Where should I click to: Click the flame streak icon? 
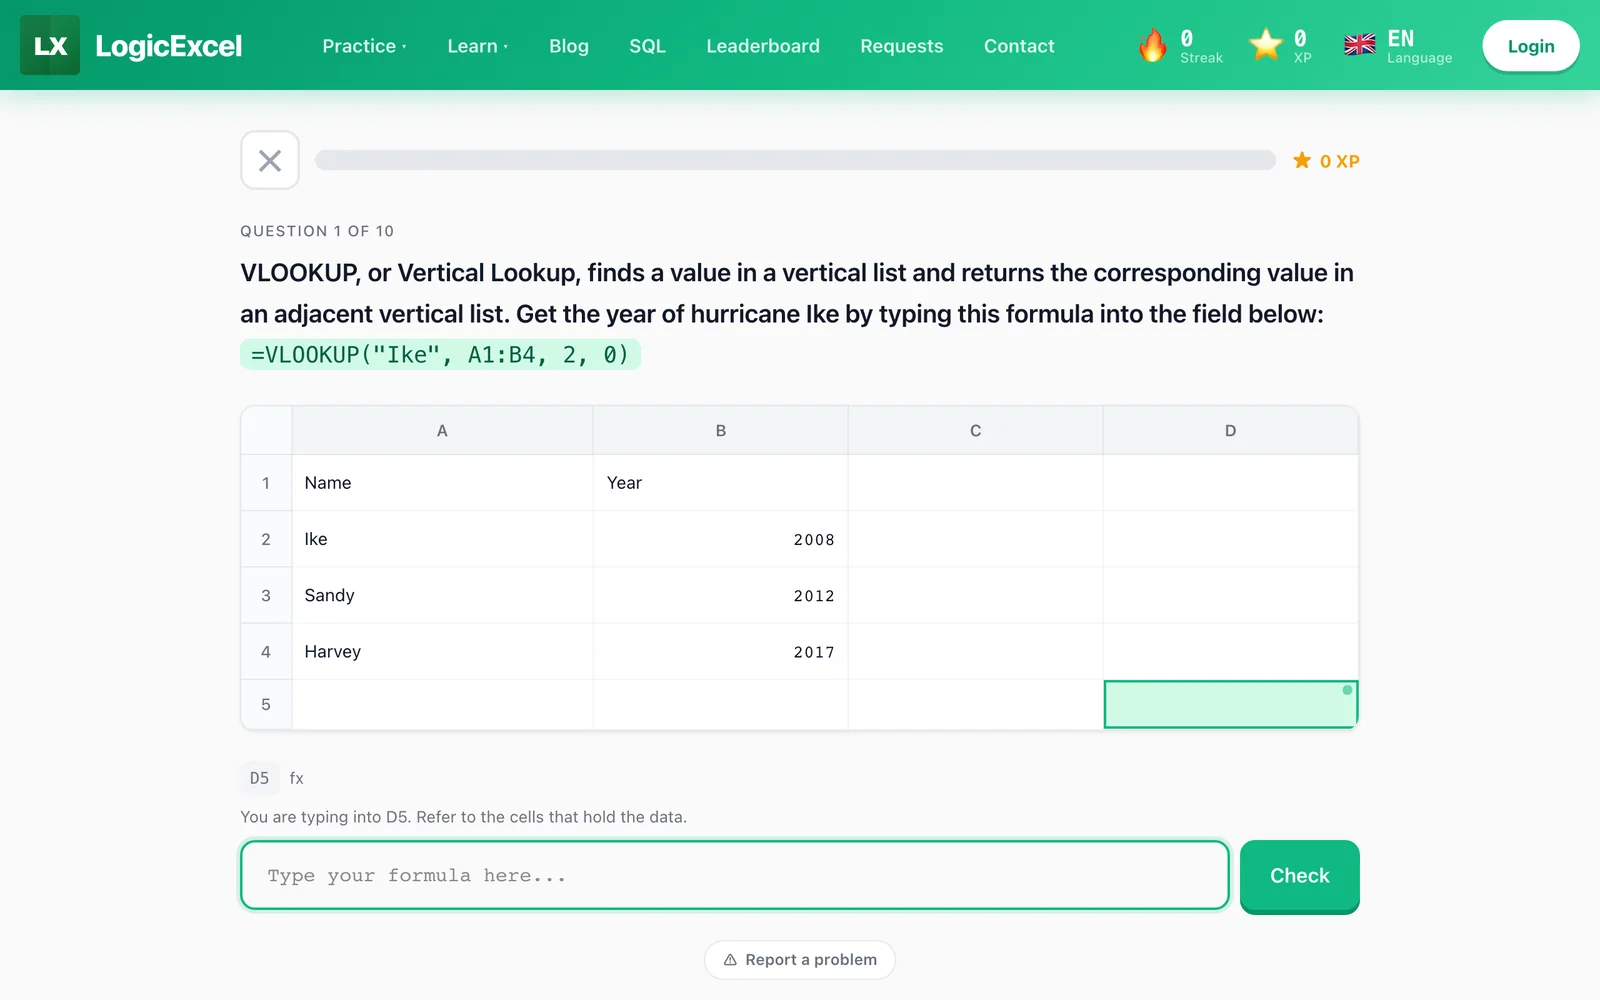coord(1153,45)
